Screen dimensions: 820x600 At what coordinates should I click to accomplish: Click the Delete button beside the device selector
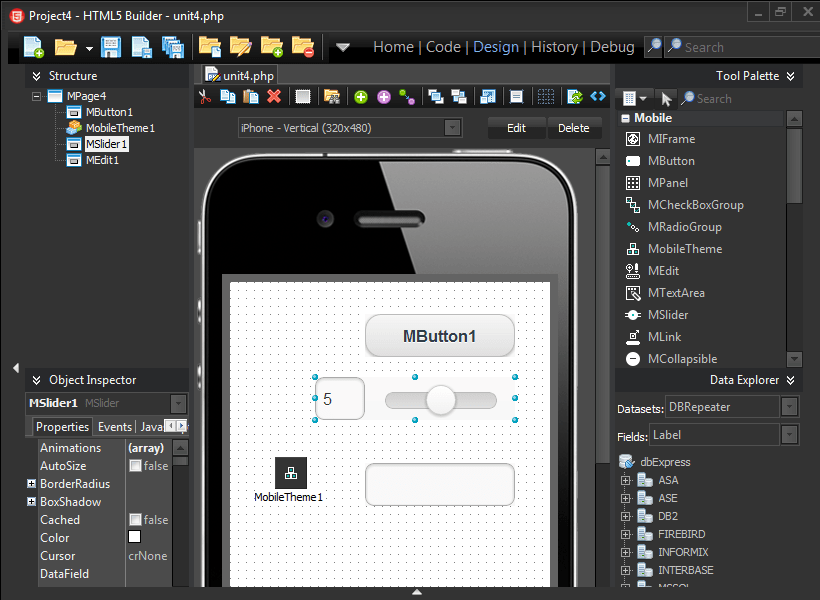coord(574,128)
